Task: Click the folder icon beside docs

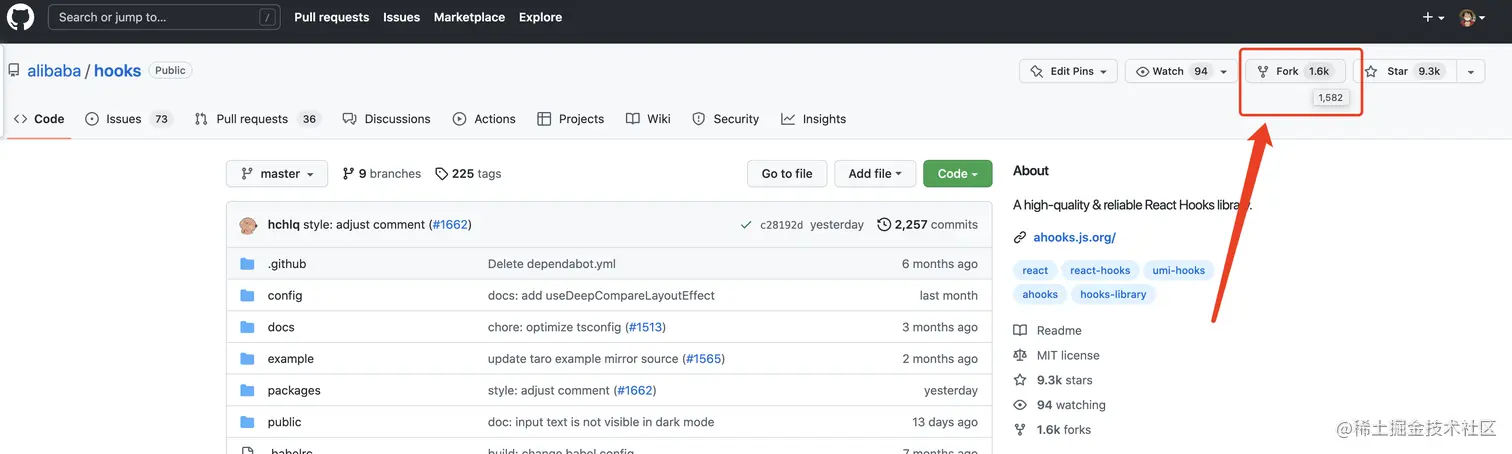Action: 247,327
